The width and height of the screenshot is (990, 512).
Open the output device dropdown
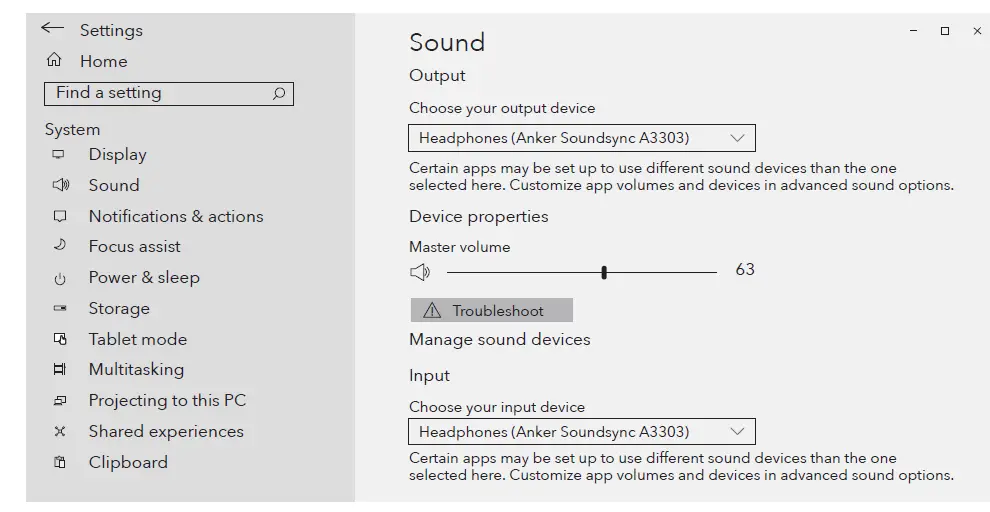581,138
